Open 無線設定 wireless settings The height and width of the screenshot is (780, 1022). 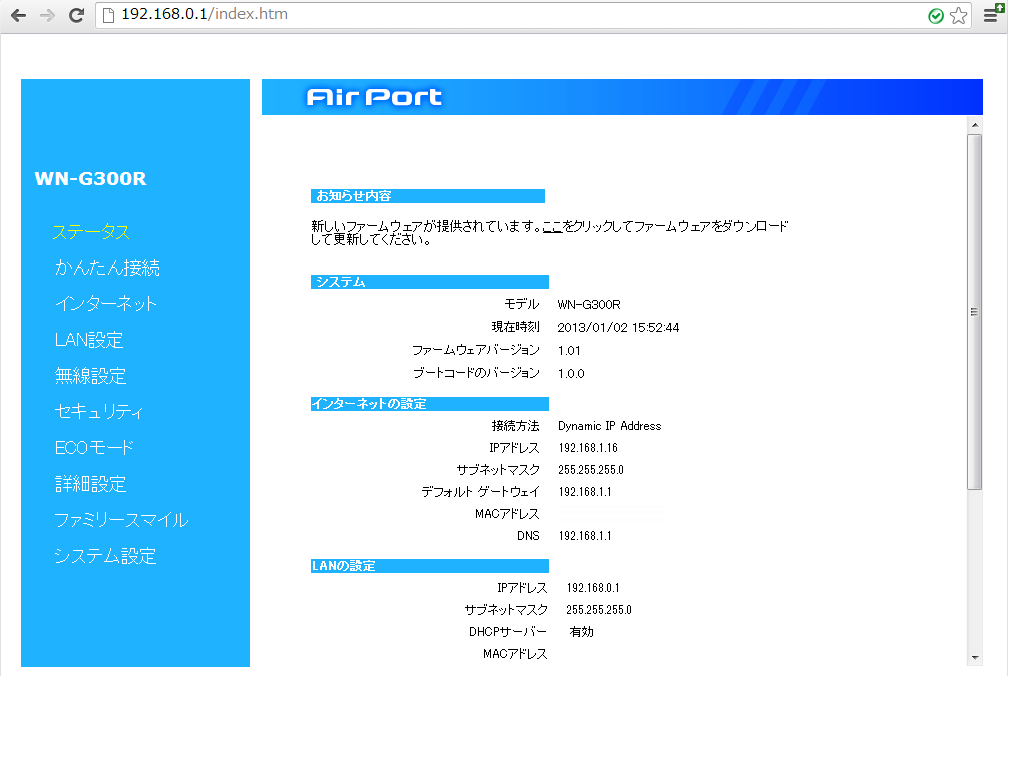pos(90,376)
